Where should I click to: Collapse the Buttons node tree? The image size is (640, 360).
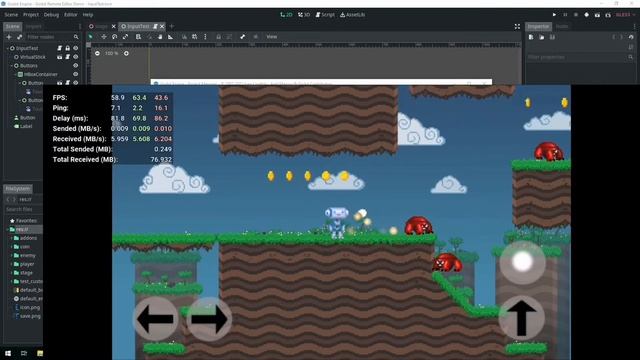pyautogui.click(x=11, y=66)
